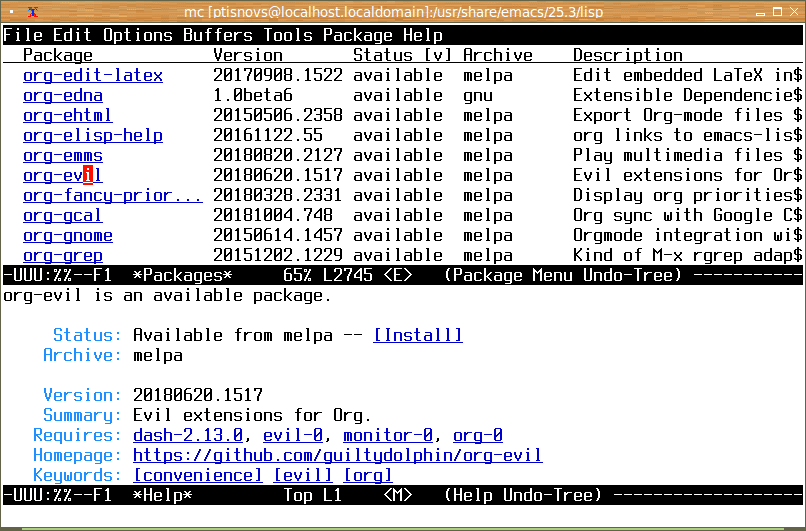Select the org-emms package link
Screen dimensions: 806x531
pyautogui.click(x=63, y=155)
